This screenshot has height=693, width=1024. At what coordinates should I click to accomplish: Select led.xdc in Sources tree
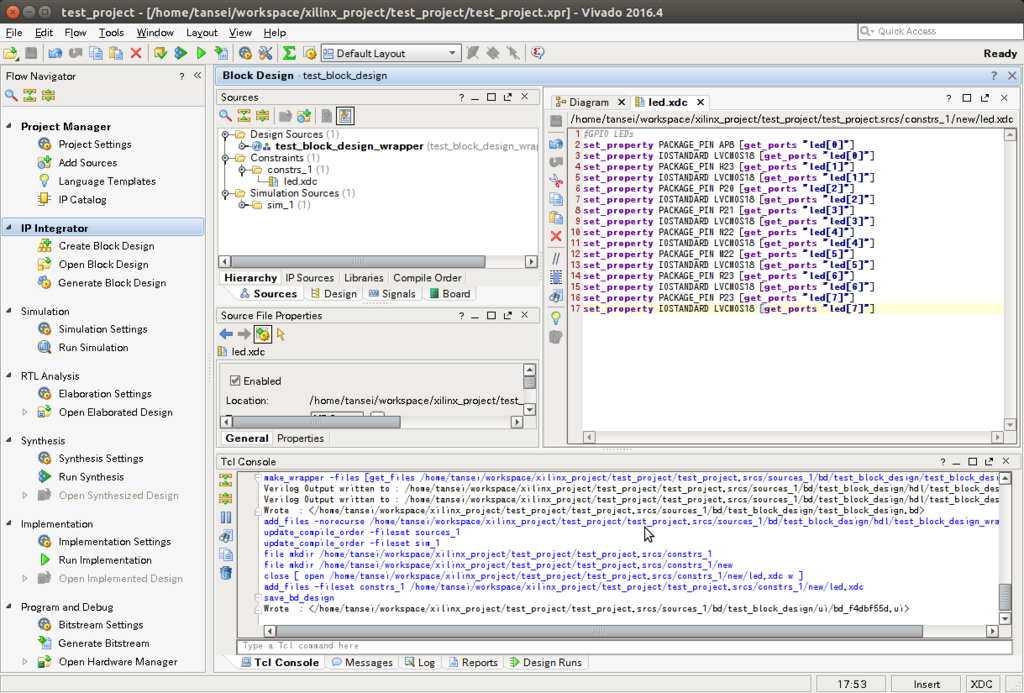tap(300, 182)
